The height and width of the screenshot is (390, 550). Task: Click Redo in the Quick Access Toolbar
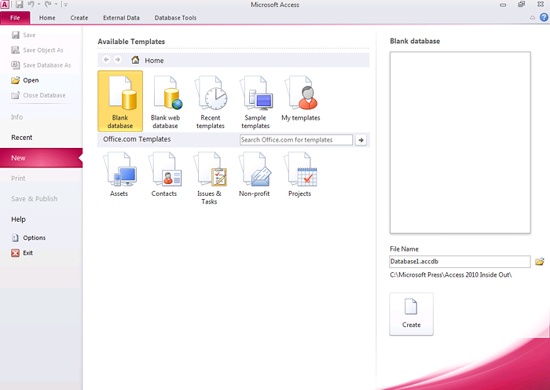pyautogui.click(x=48, y=5)
